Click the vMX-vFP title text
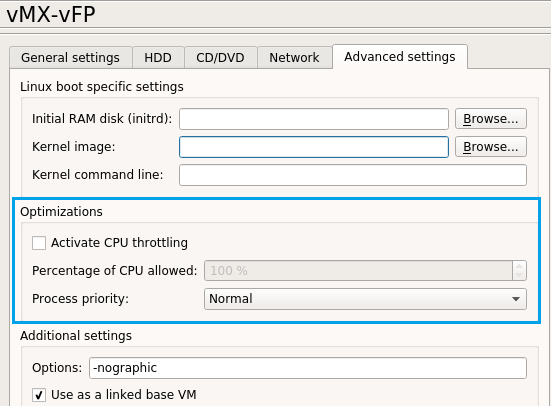The height and width of the screenshot is (406, 551). click(x=51, y=14)
